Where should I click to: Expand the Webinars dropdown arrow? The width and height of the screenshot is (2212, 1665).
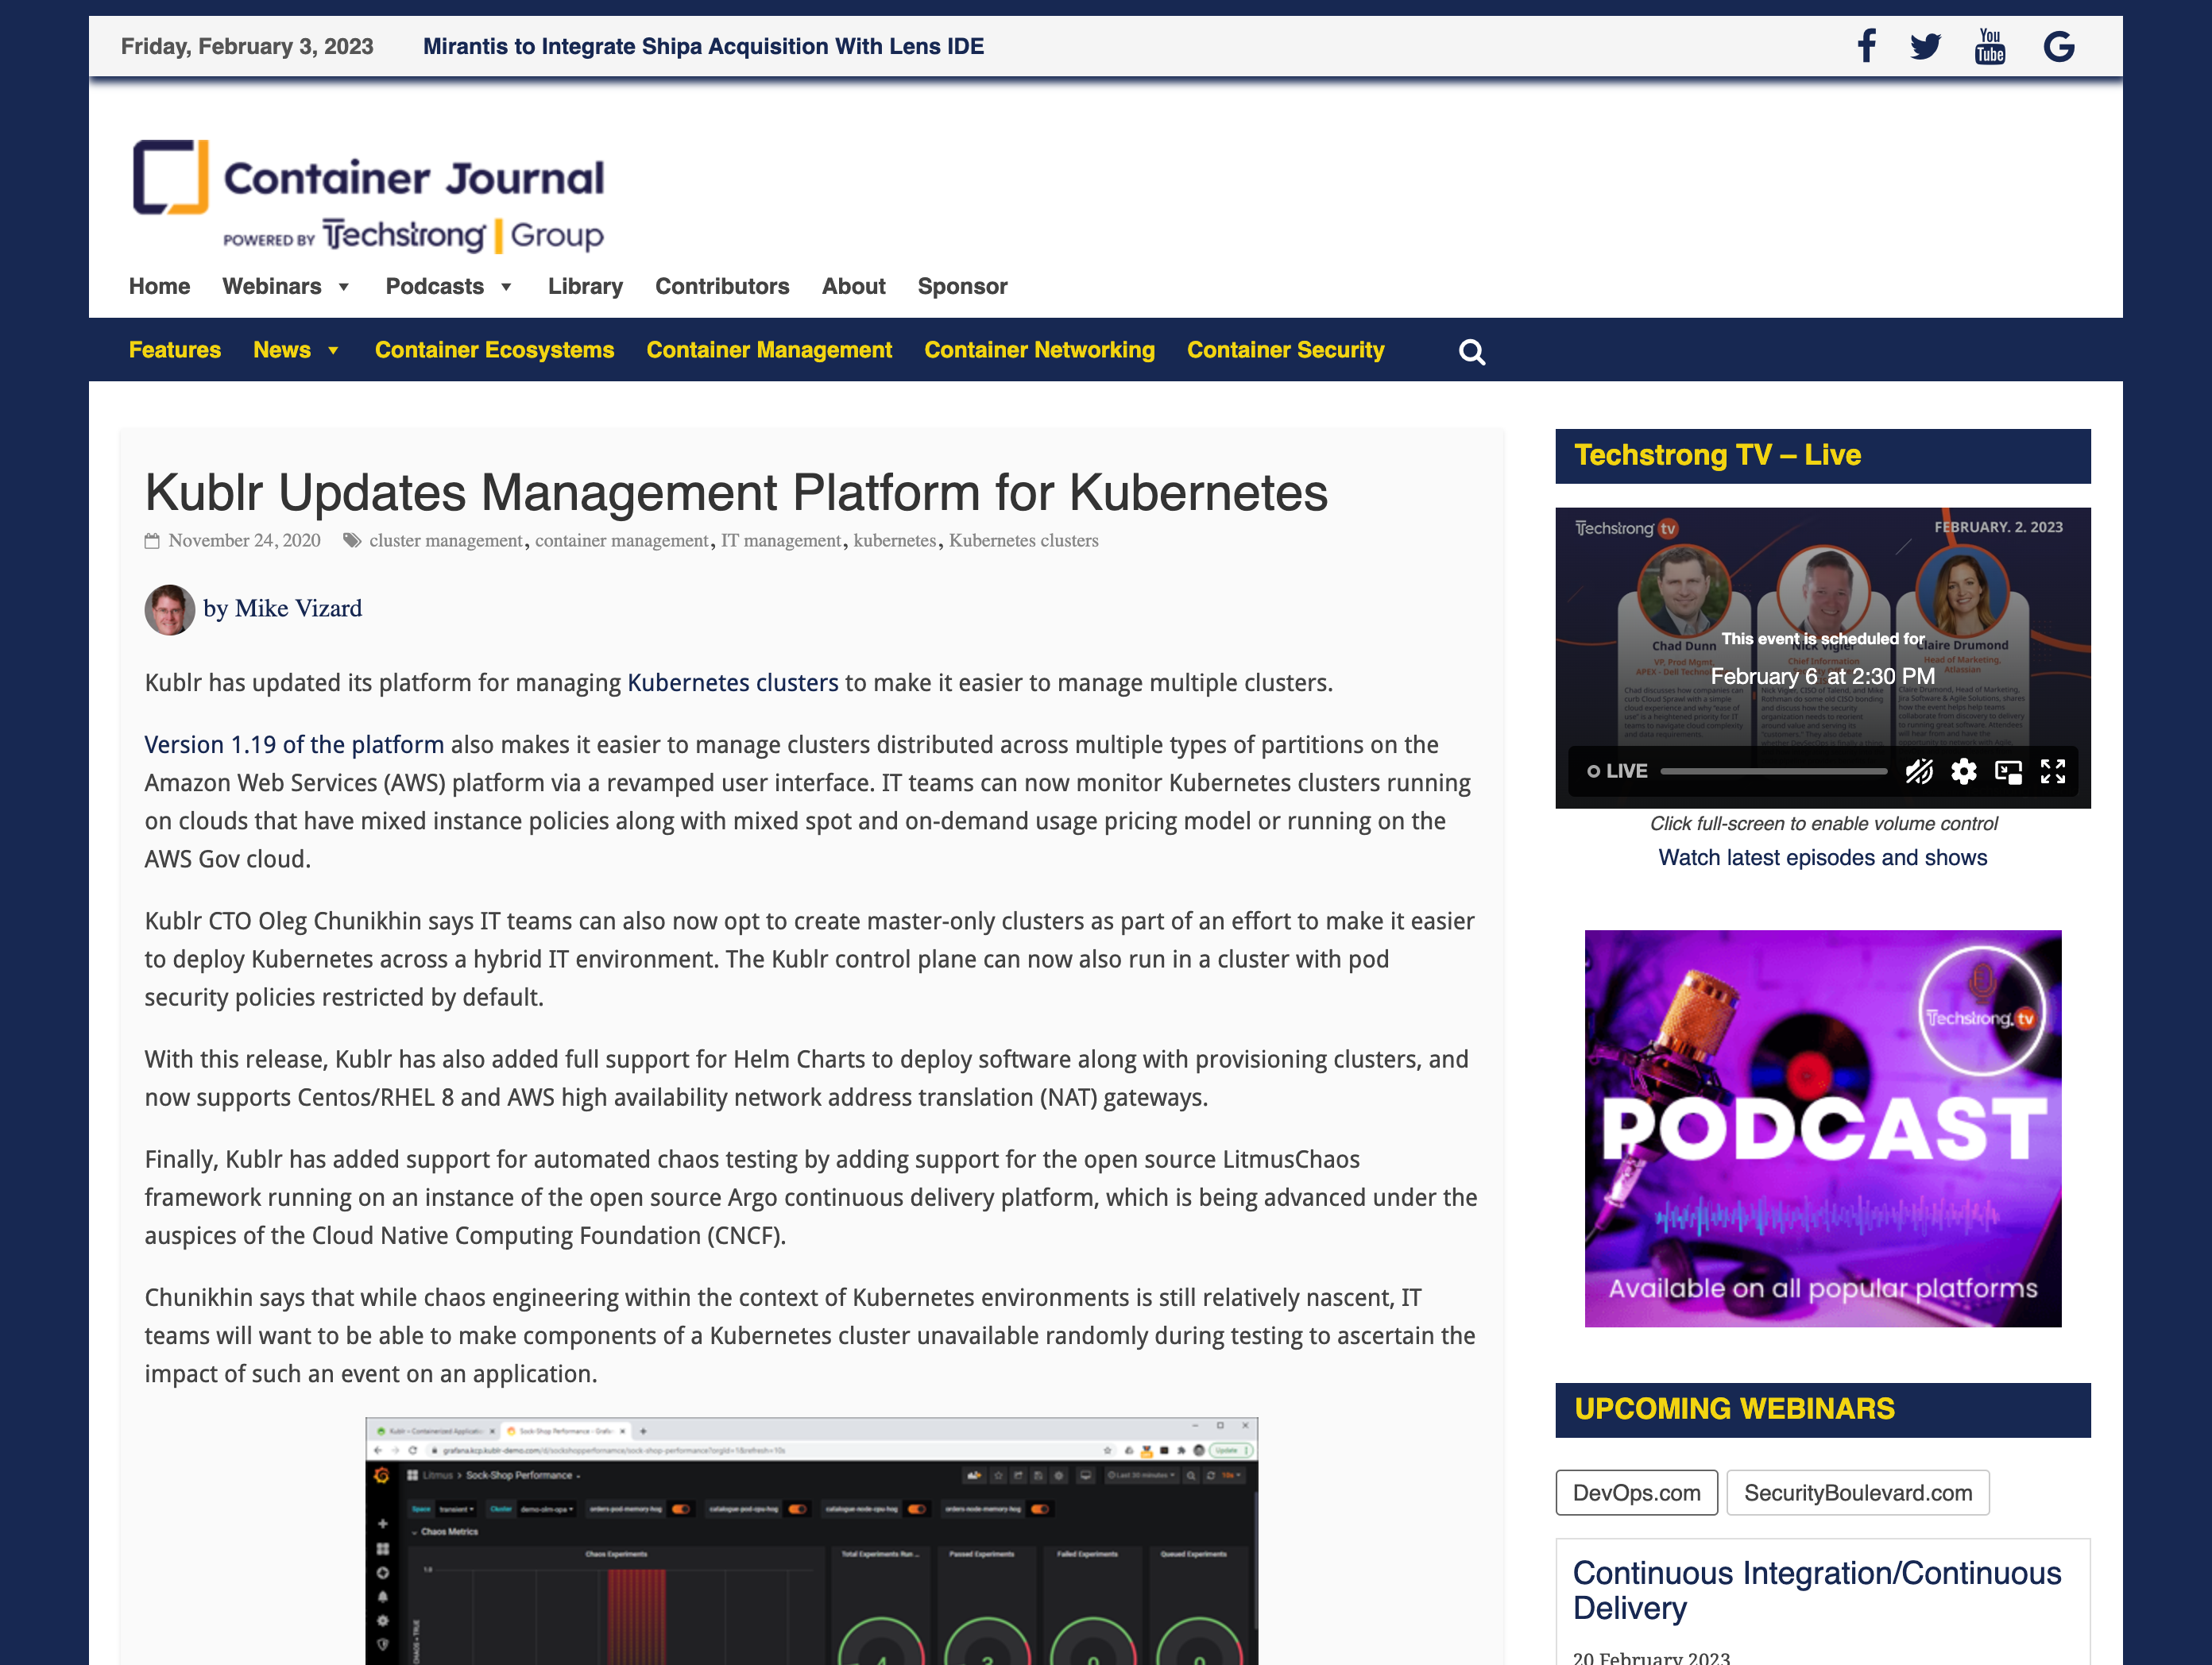coord(344,287)
